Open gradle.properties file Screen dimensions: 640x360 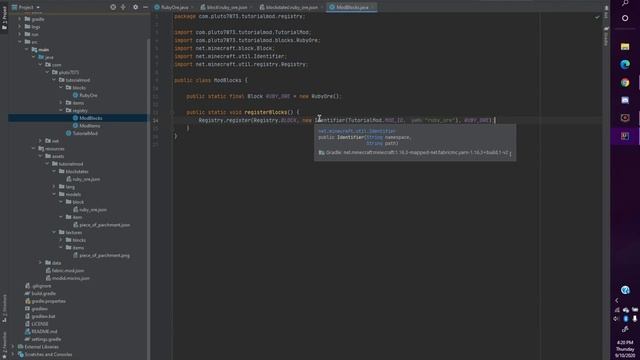[x=45, y=301]
